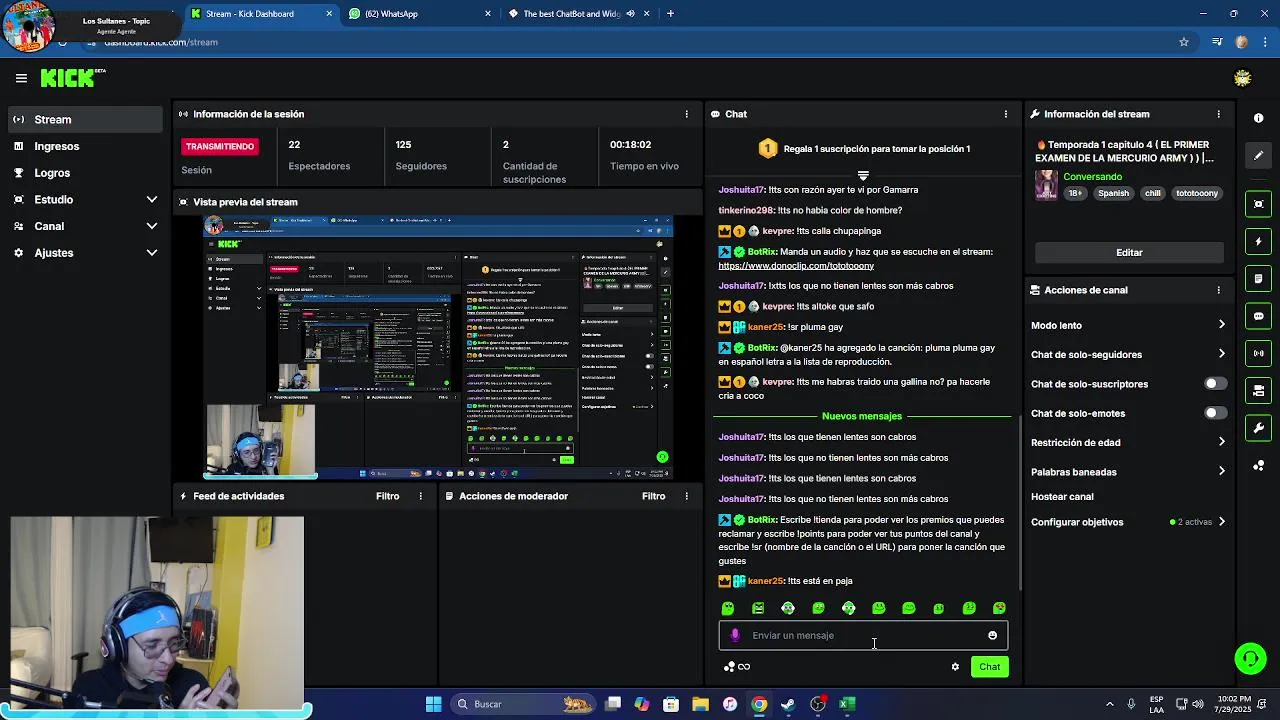The width and height of the screenshot is (1280, 720).
Task: Select Stream in the left sidebar
Action: tap(85, 119)
